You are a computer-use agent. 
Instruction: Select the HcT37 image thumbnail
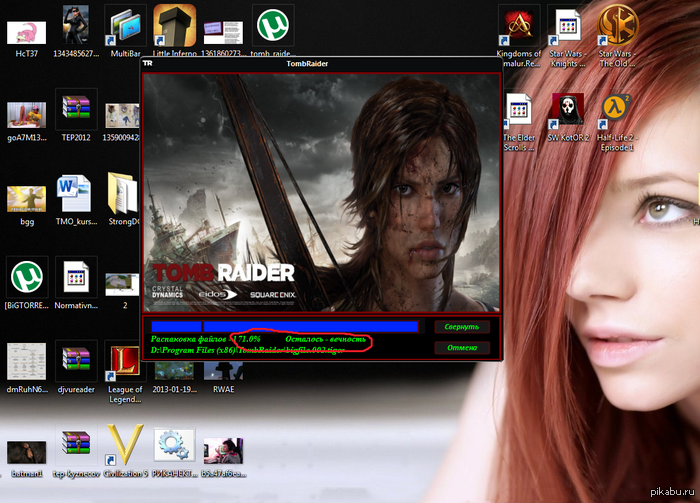pos(27,30)
